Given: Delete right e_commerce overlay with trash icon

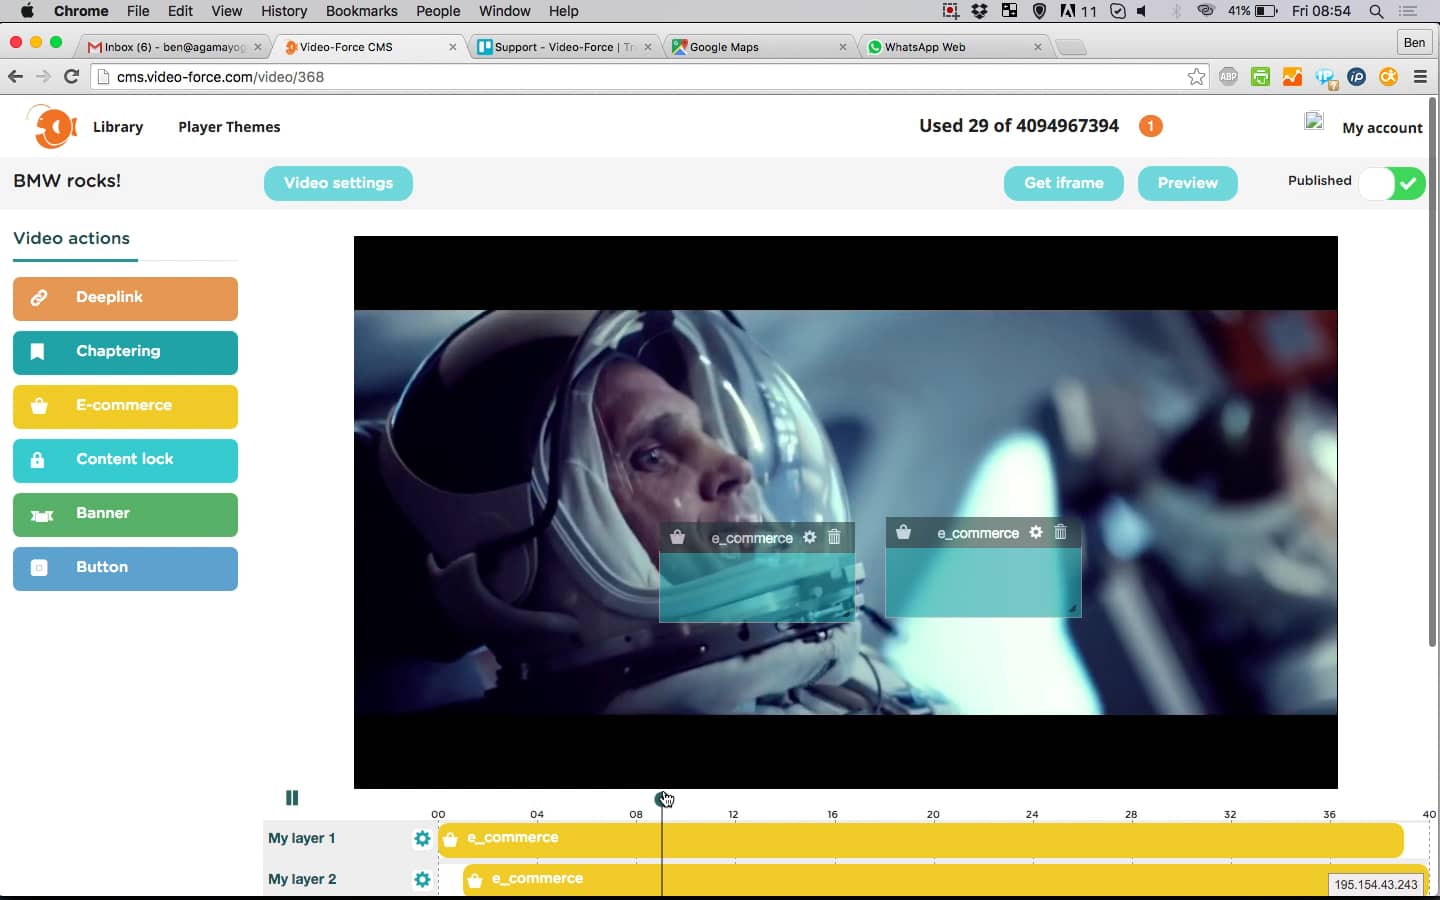Looking at the screenshot, I should (1060, 532).
